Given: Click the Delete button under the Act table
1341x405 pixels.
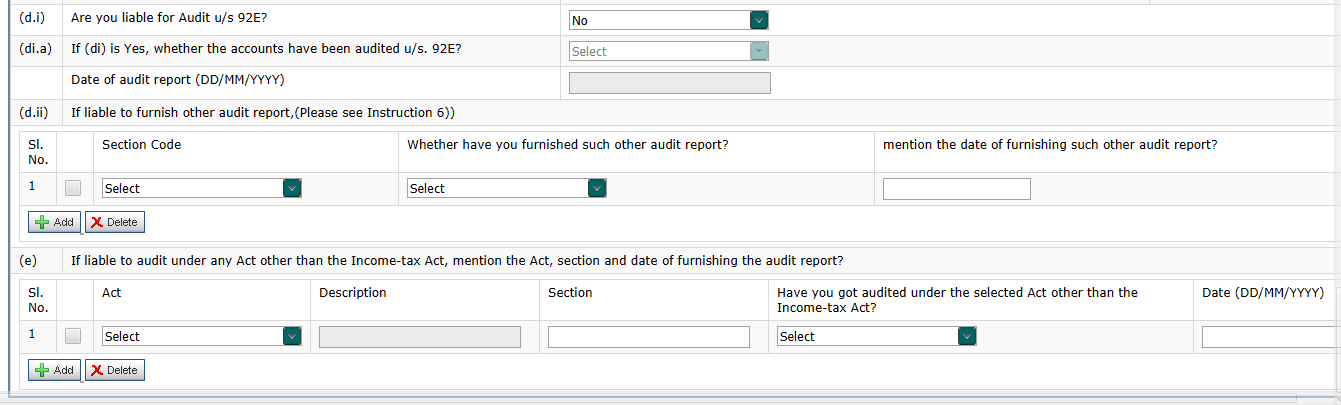Looking at the screenshot, I should pyautogui.click(x=114, y=370).
